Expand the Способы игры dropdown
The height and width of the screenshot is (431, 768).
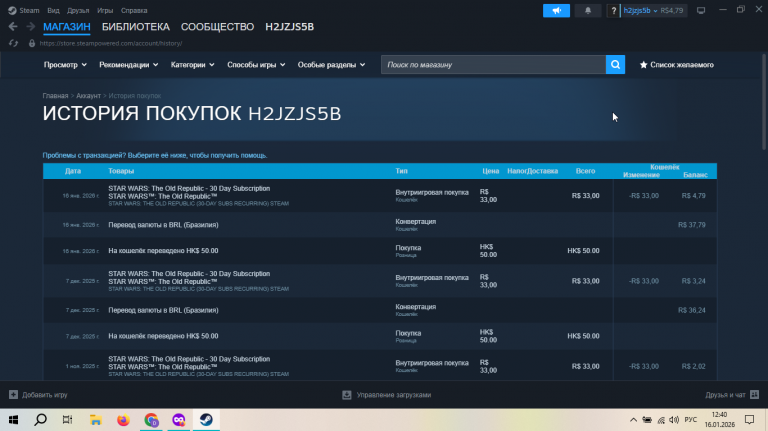point(256,65)
